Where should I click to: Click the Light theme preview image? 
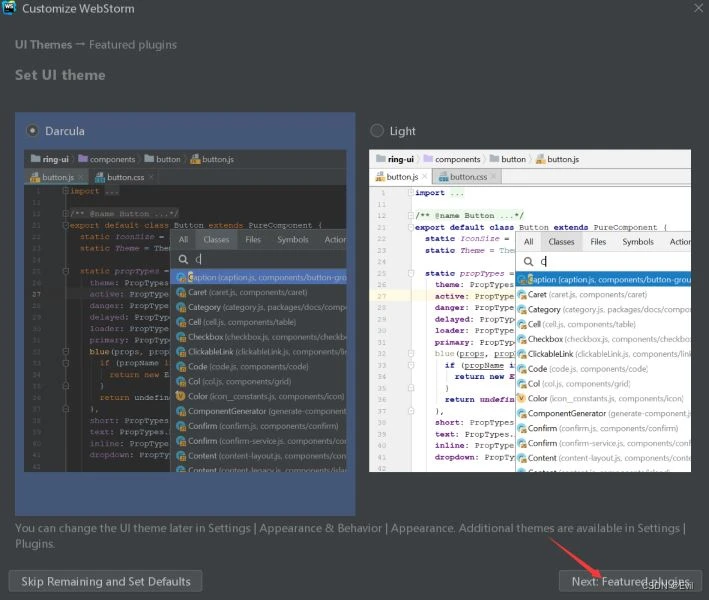coord(530,311)
